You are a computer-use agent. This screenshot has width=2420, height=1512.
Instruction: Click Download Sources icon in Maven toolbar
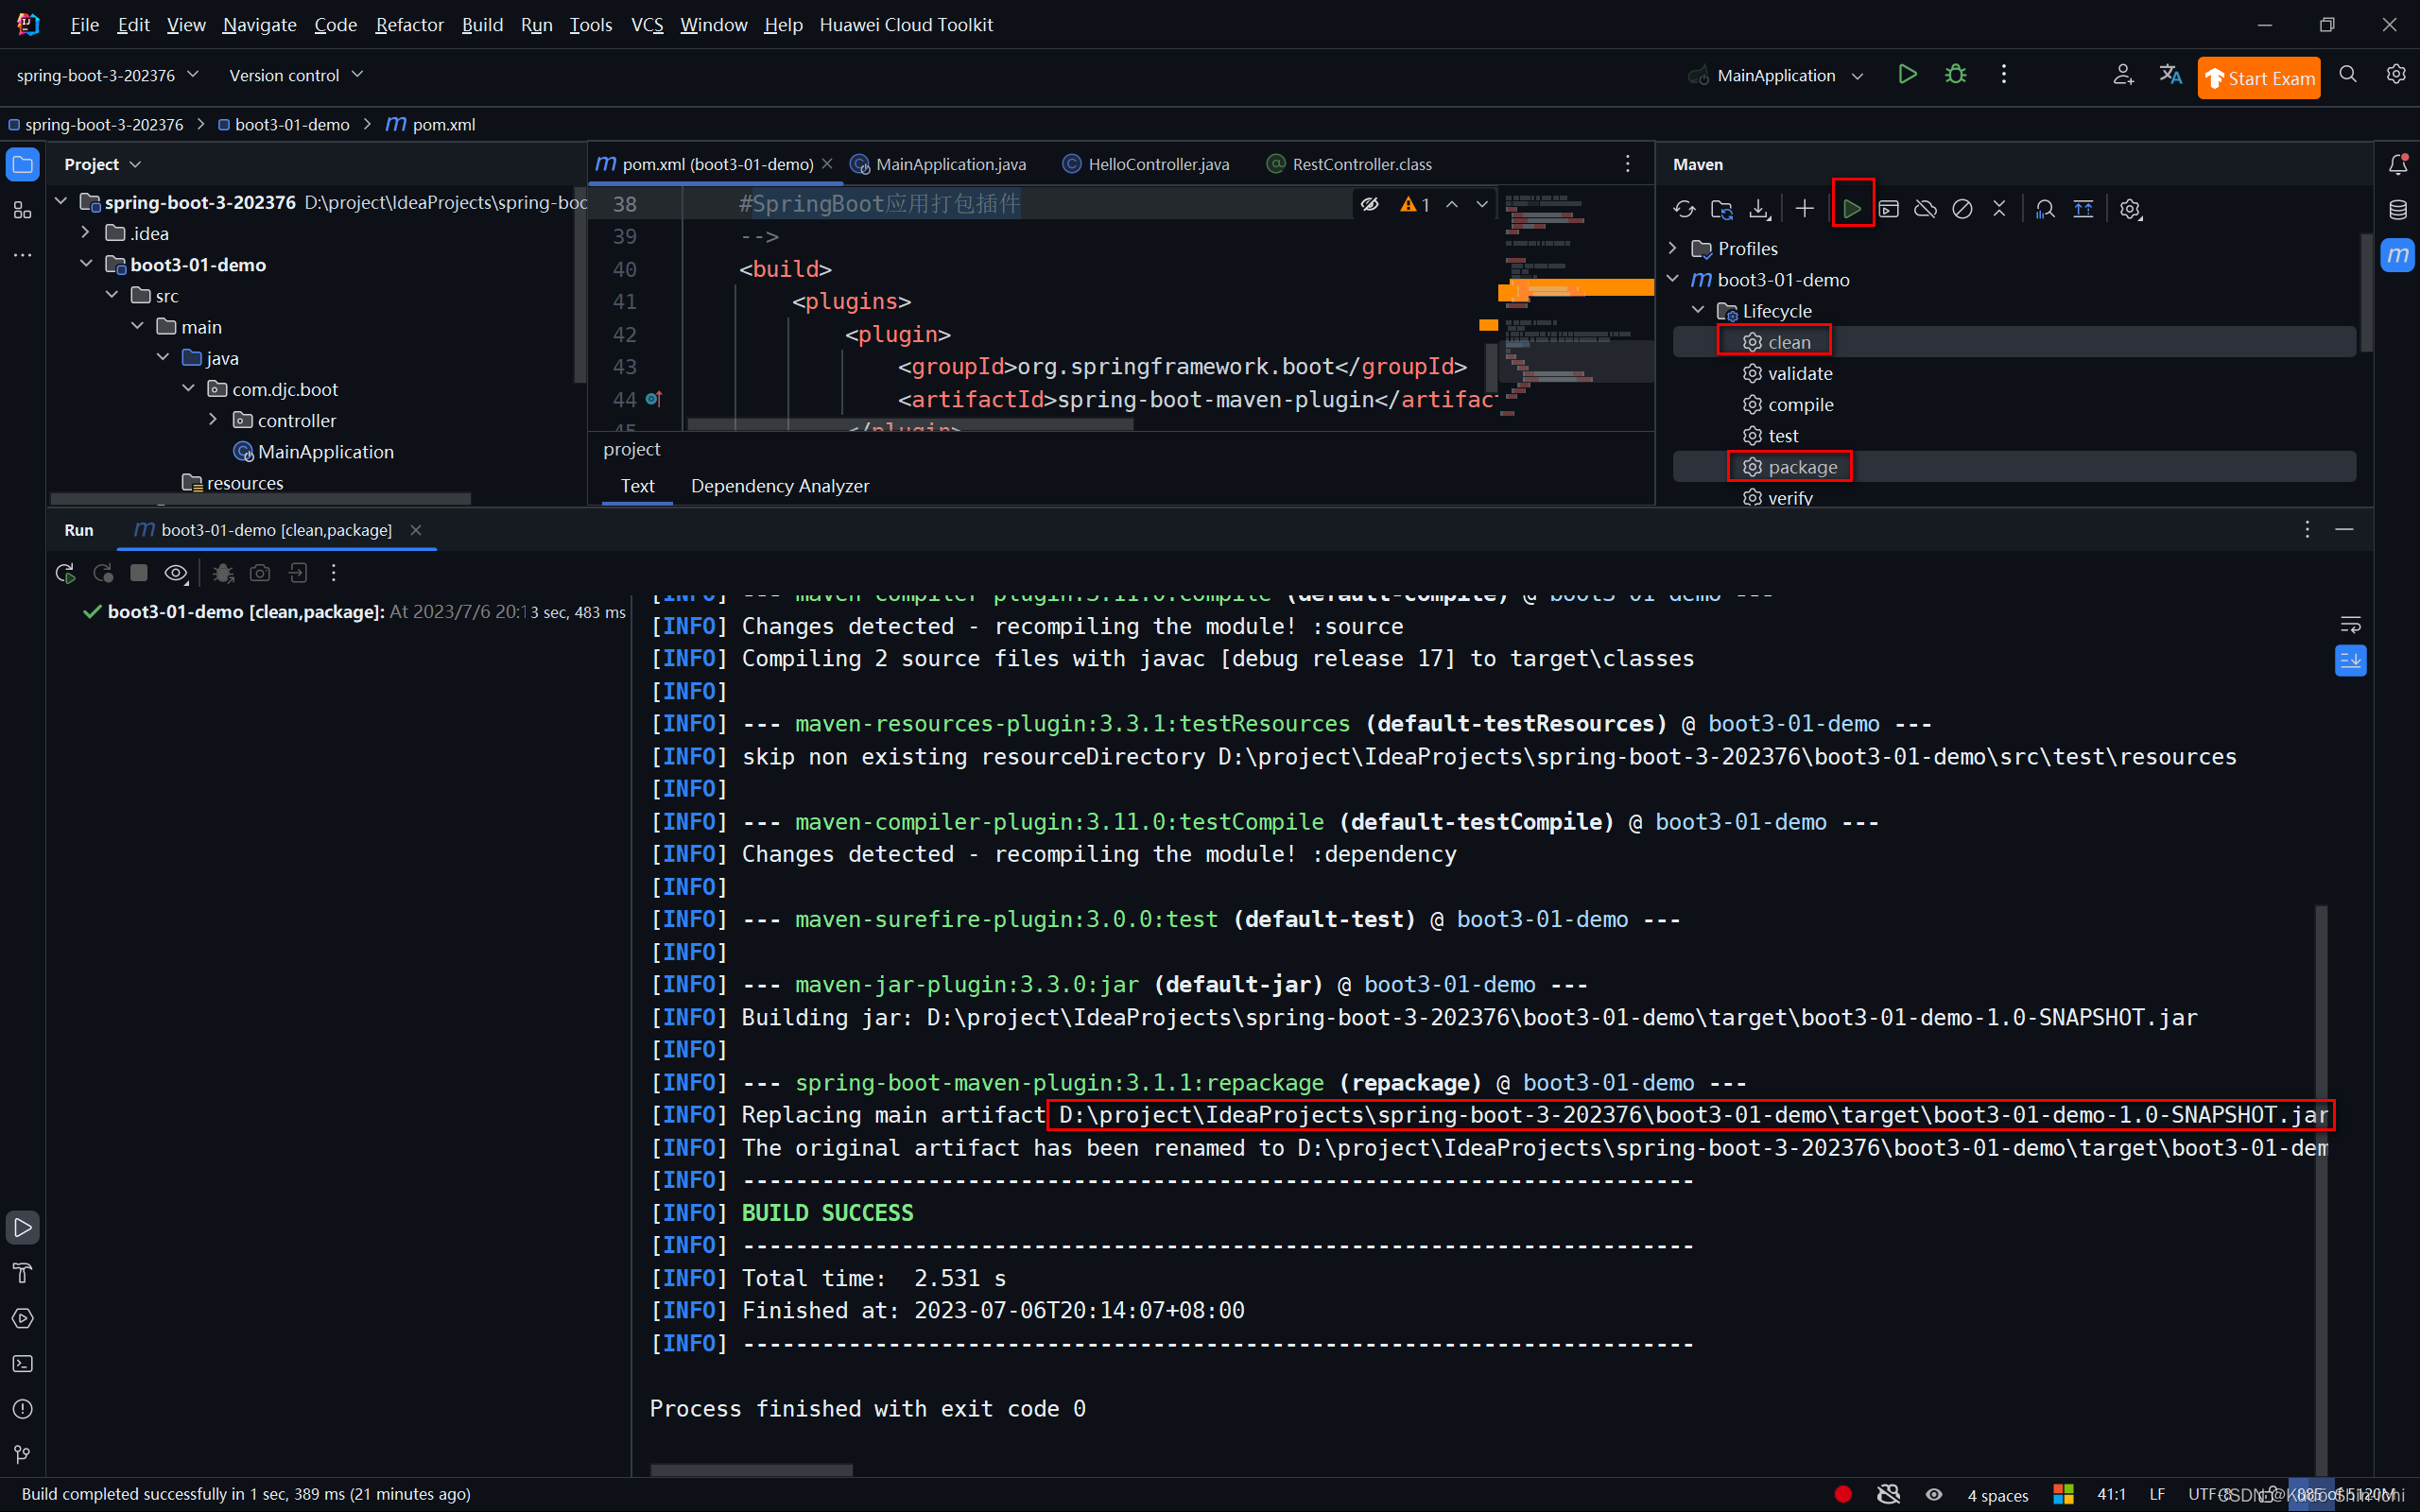coord(1759,209)
